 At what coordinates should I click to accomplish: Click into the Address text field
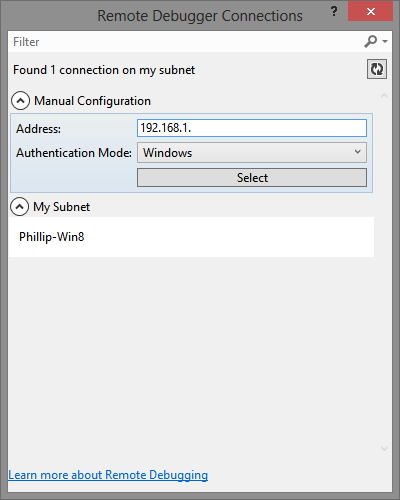pos(252,128)
